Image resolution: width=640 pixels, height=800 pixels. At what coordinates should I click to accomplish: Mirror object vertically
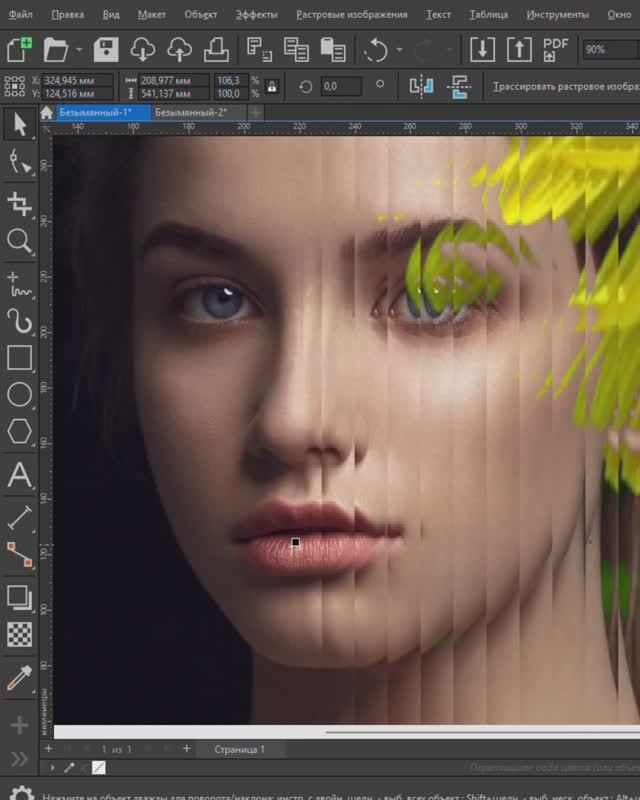[459, 86]
